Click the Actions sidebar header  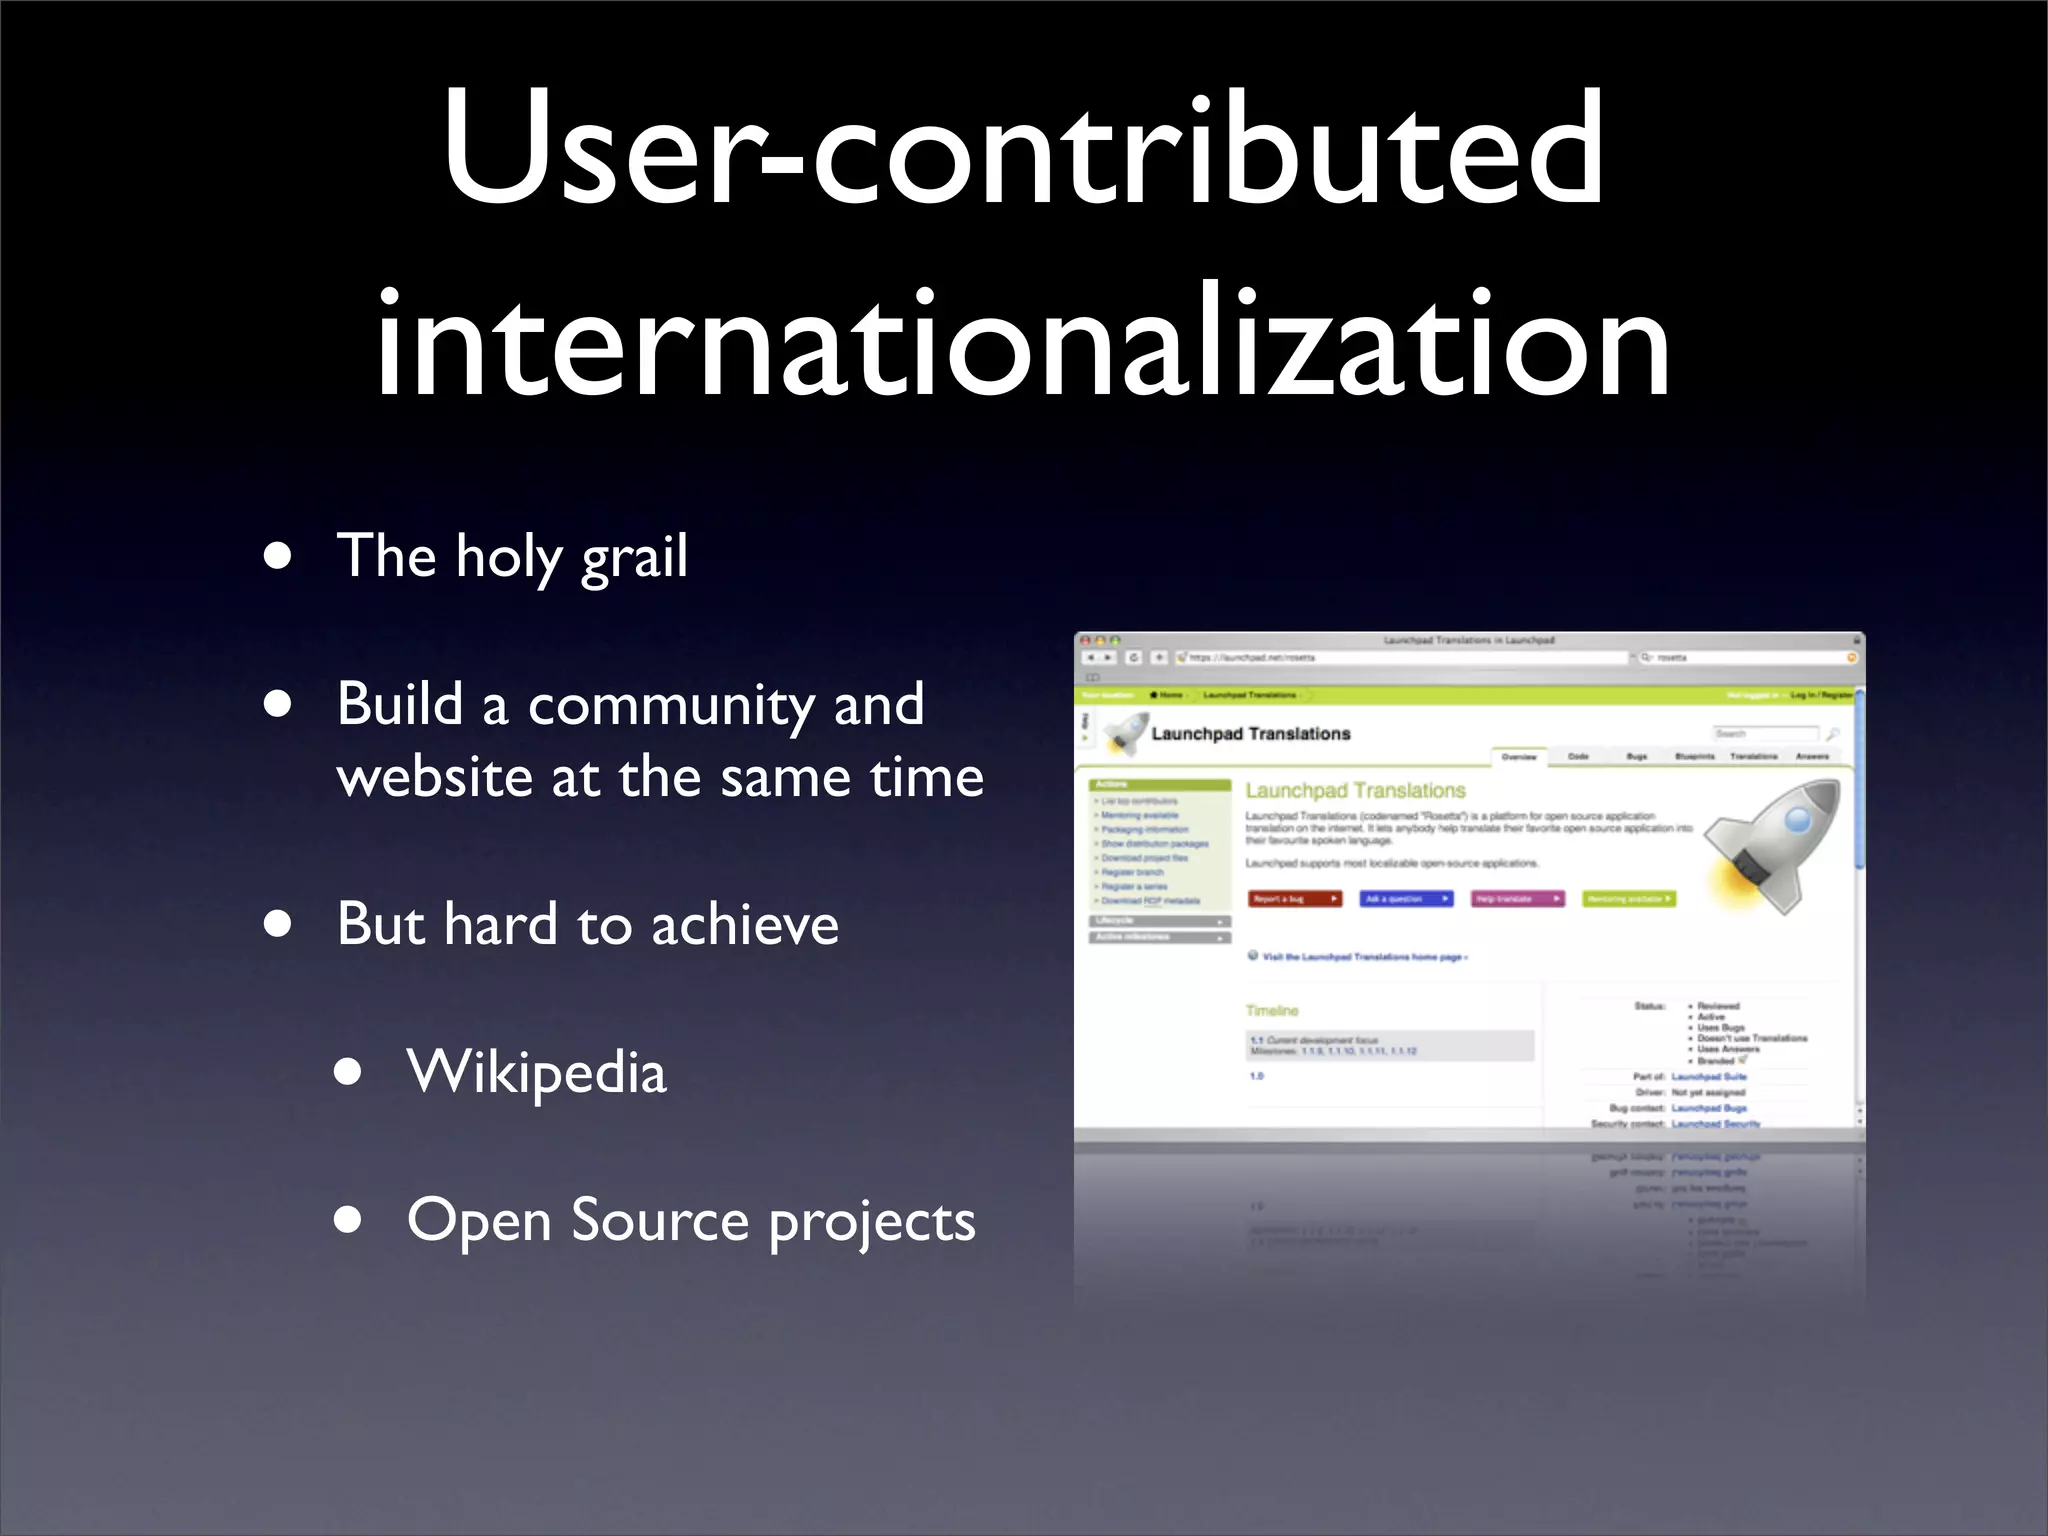[x=1160, y=785]
